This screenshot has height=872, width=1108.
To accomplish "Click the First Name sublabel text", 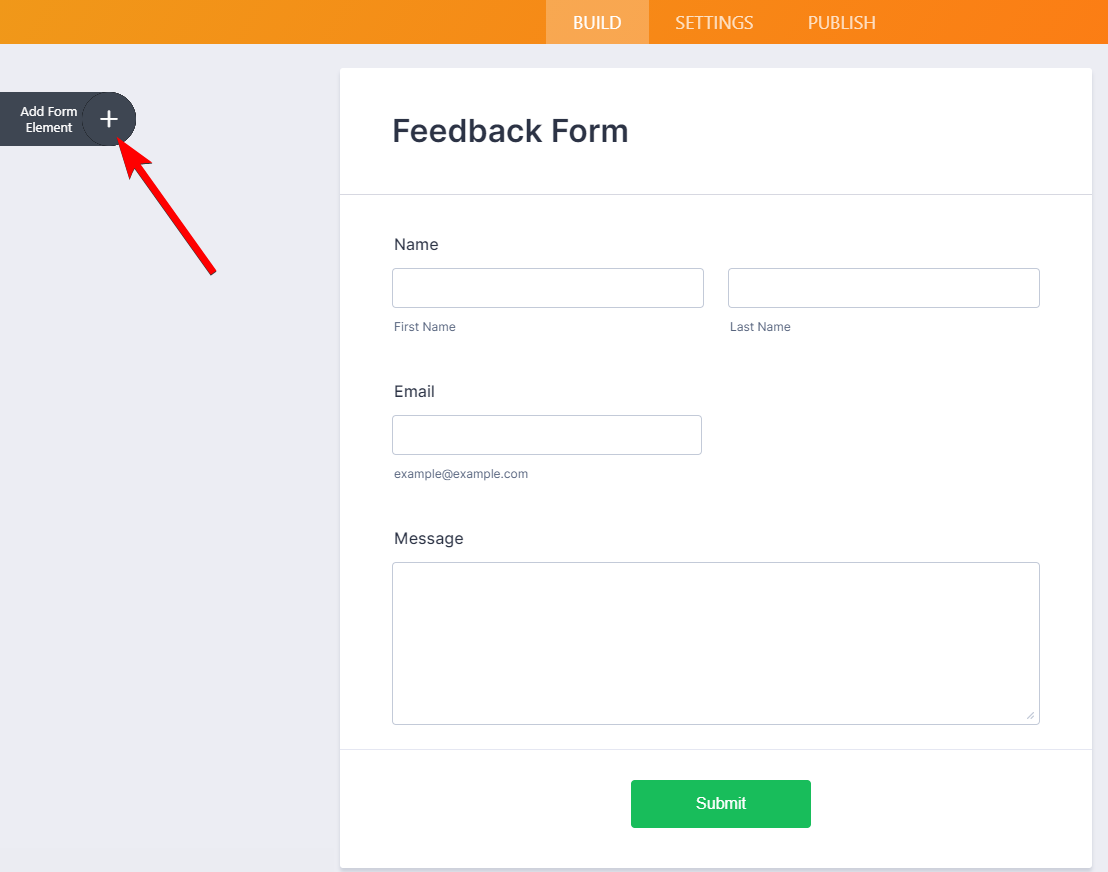I will pos(425,327).
